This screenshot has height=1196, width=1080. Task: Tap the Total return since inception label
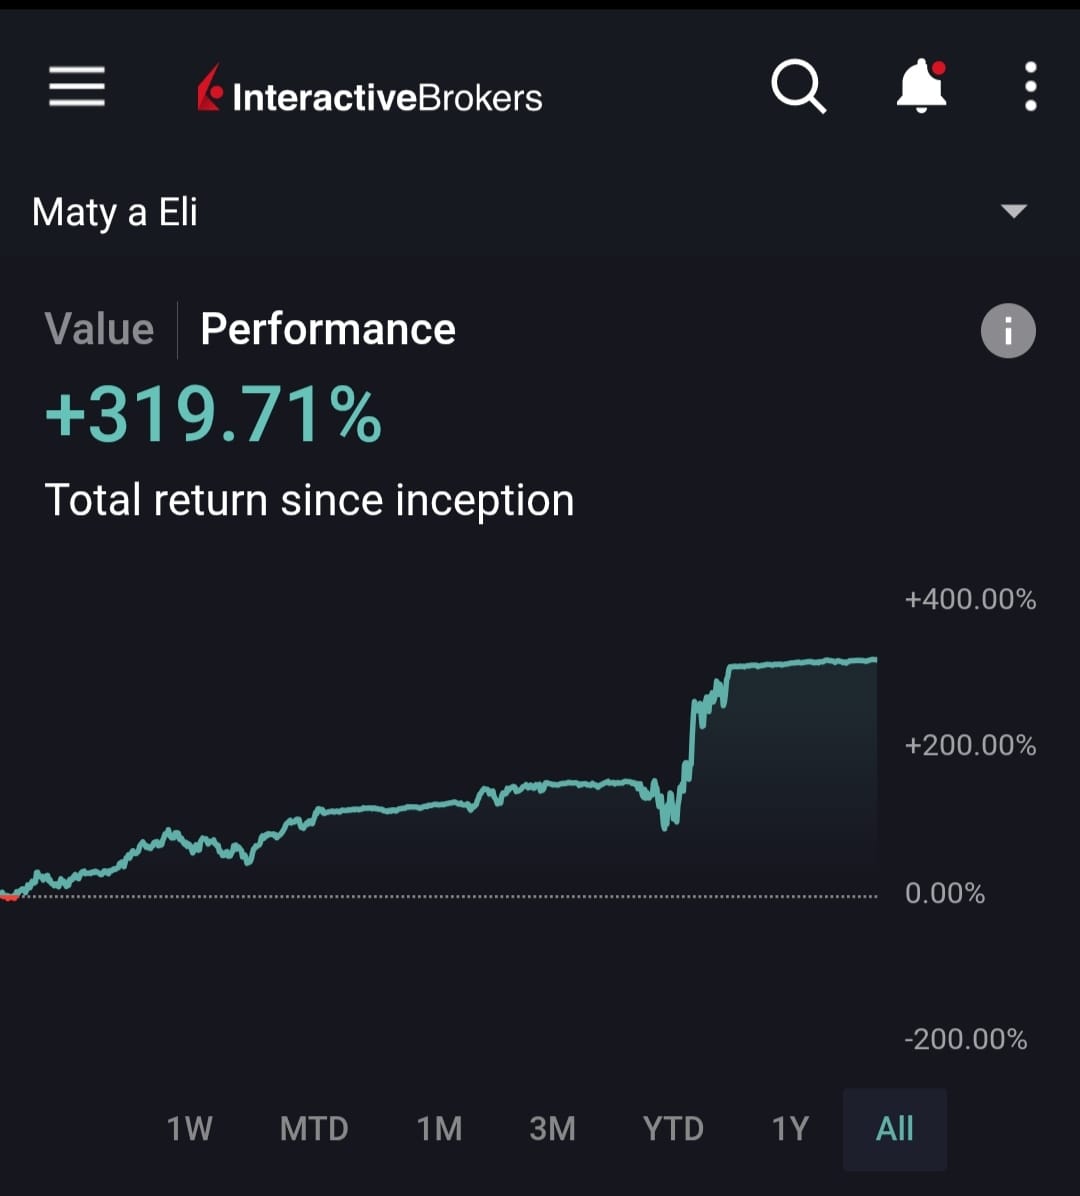[309, 500]
